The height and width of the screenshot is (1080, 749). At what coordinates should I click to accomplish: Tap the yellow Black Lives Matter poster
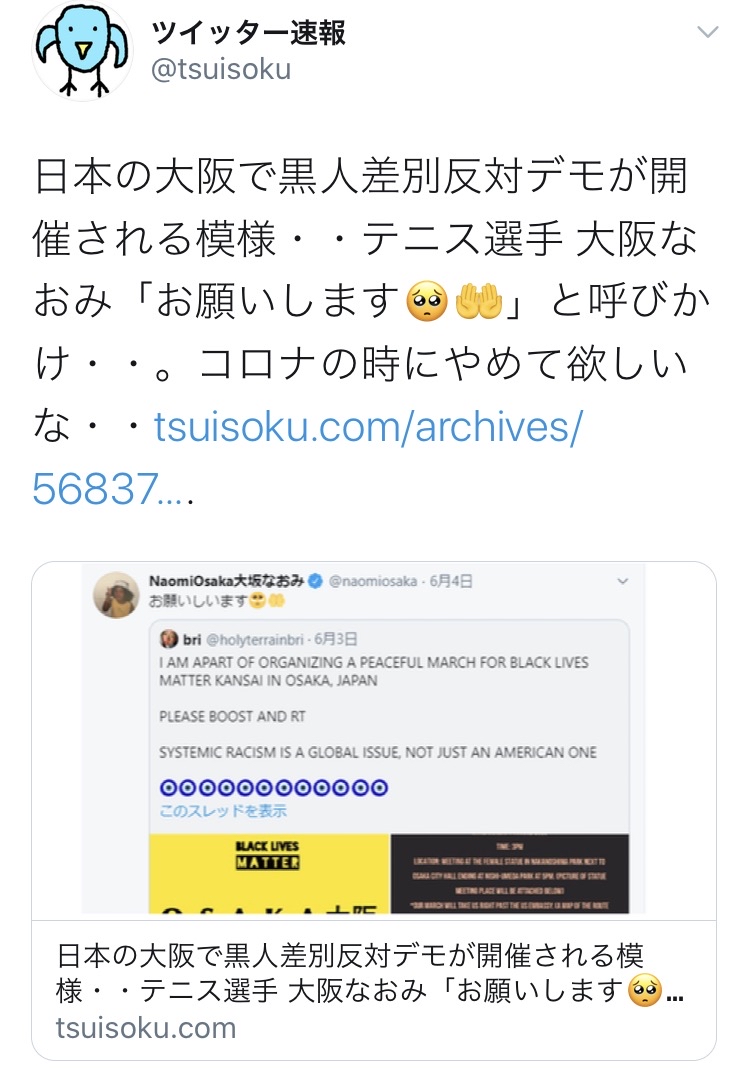tap(269, 873)
